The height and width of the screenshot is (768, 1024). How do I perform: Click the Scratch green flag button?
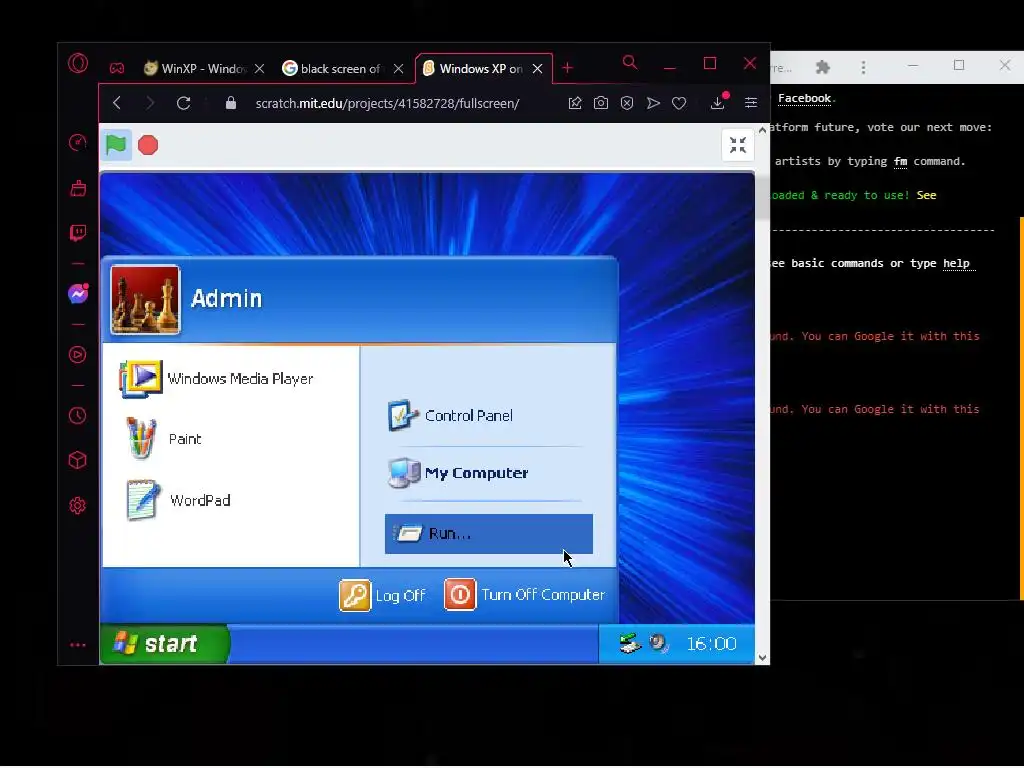click(116, 145)
